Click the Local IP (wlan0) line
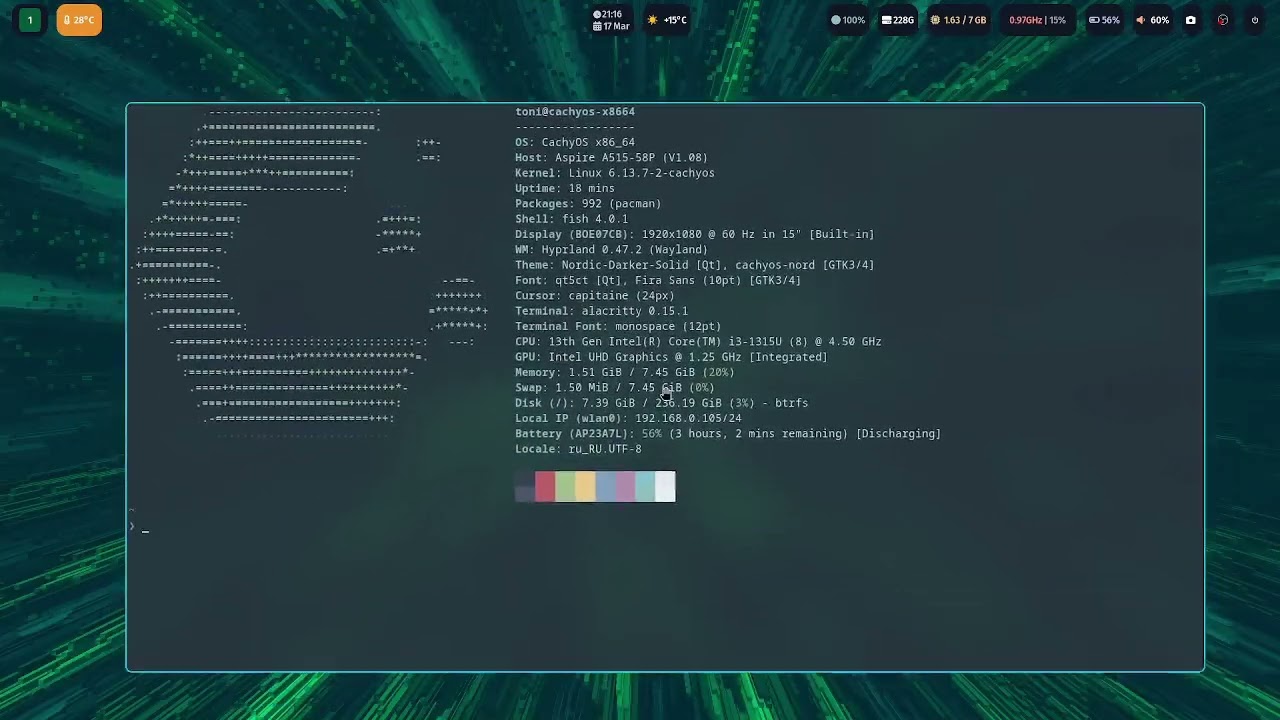The height and width of the screenshot is (720, 1280). coord(628,419)
